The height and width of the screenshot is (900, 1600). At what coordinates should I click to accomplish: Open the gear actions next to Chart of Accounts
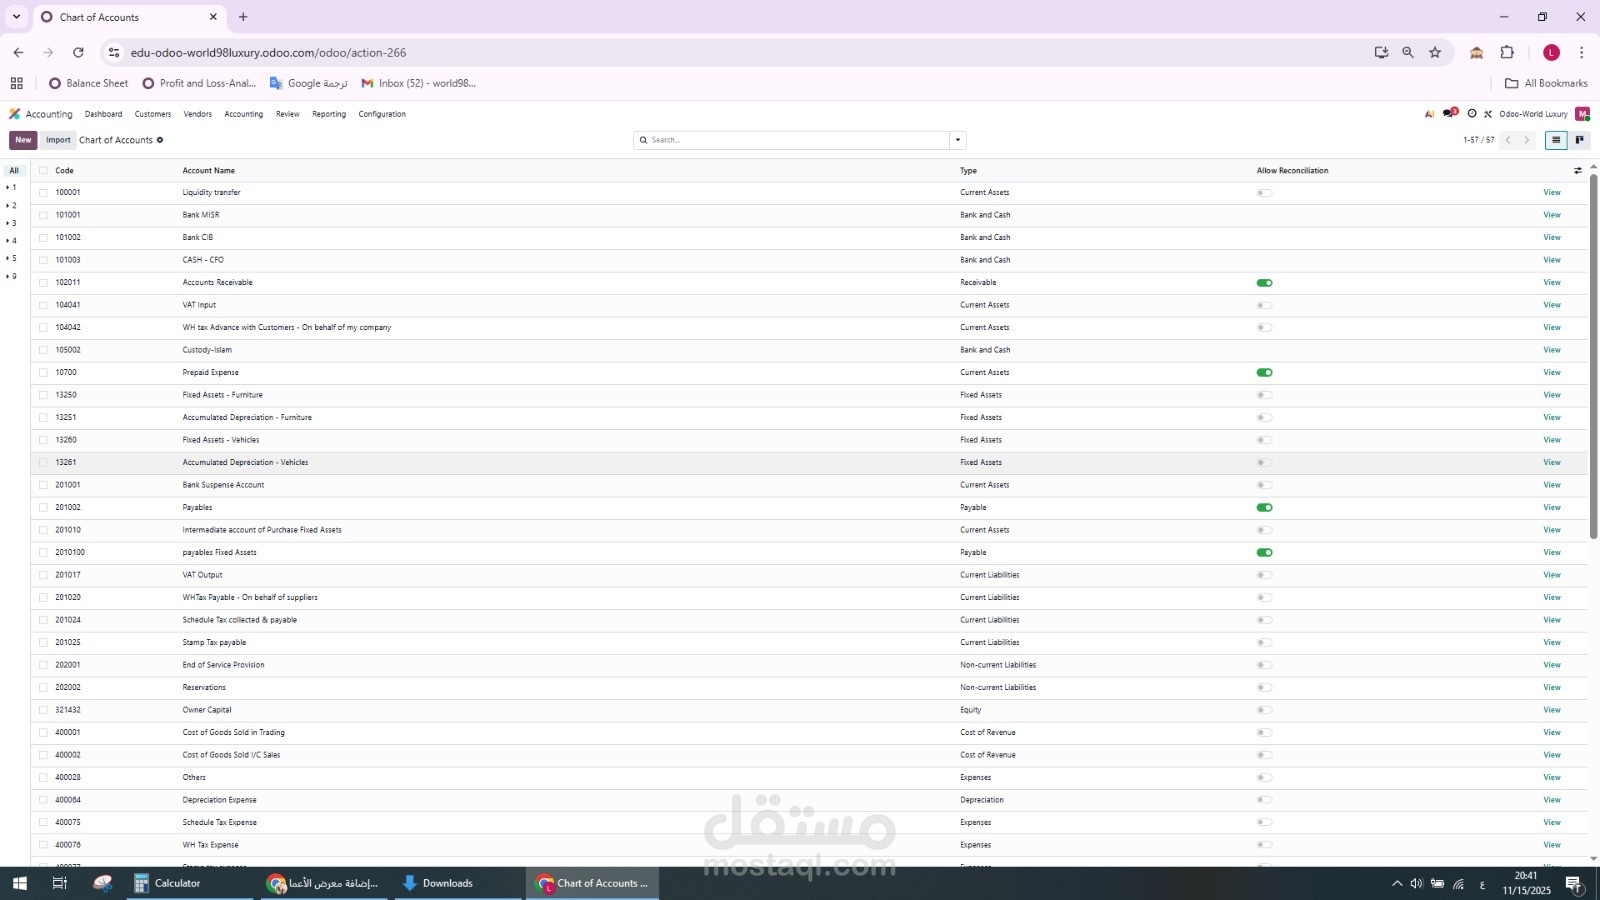tap(160, 140)
